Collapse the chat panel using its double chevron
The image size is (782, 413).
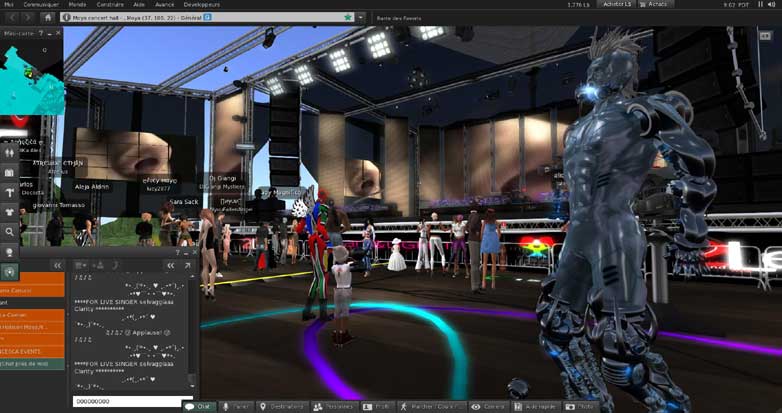point(171,265)
